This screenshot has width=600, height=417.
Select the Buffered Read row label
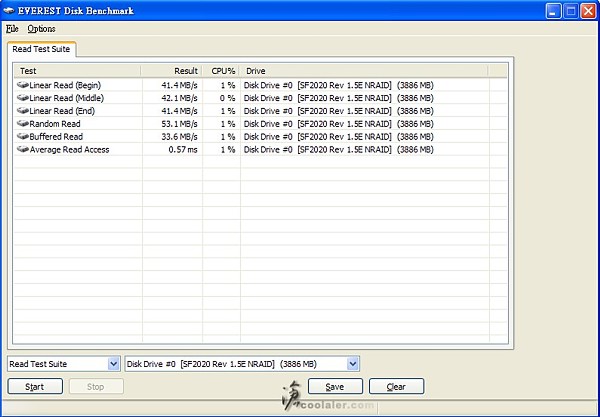click(x=56, y=137)
